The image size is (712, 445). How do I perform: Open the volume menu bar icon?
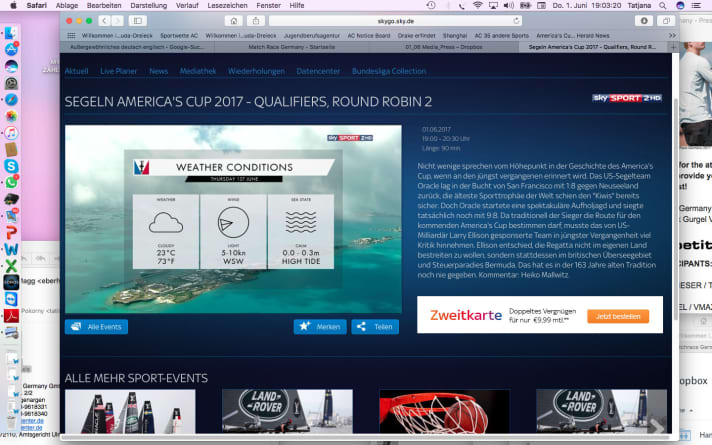[509, 5]
